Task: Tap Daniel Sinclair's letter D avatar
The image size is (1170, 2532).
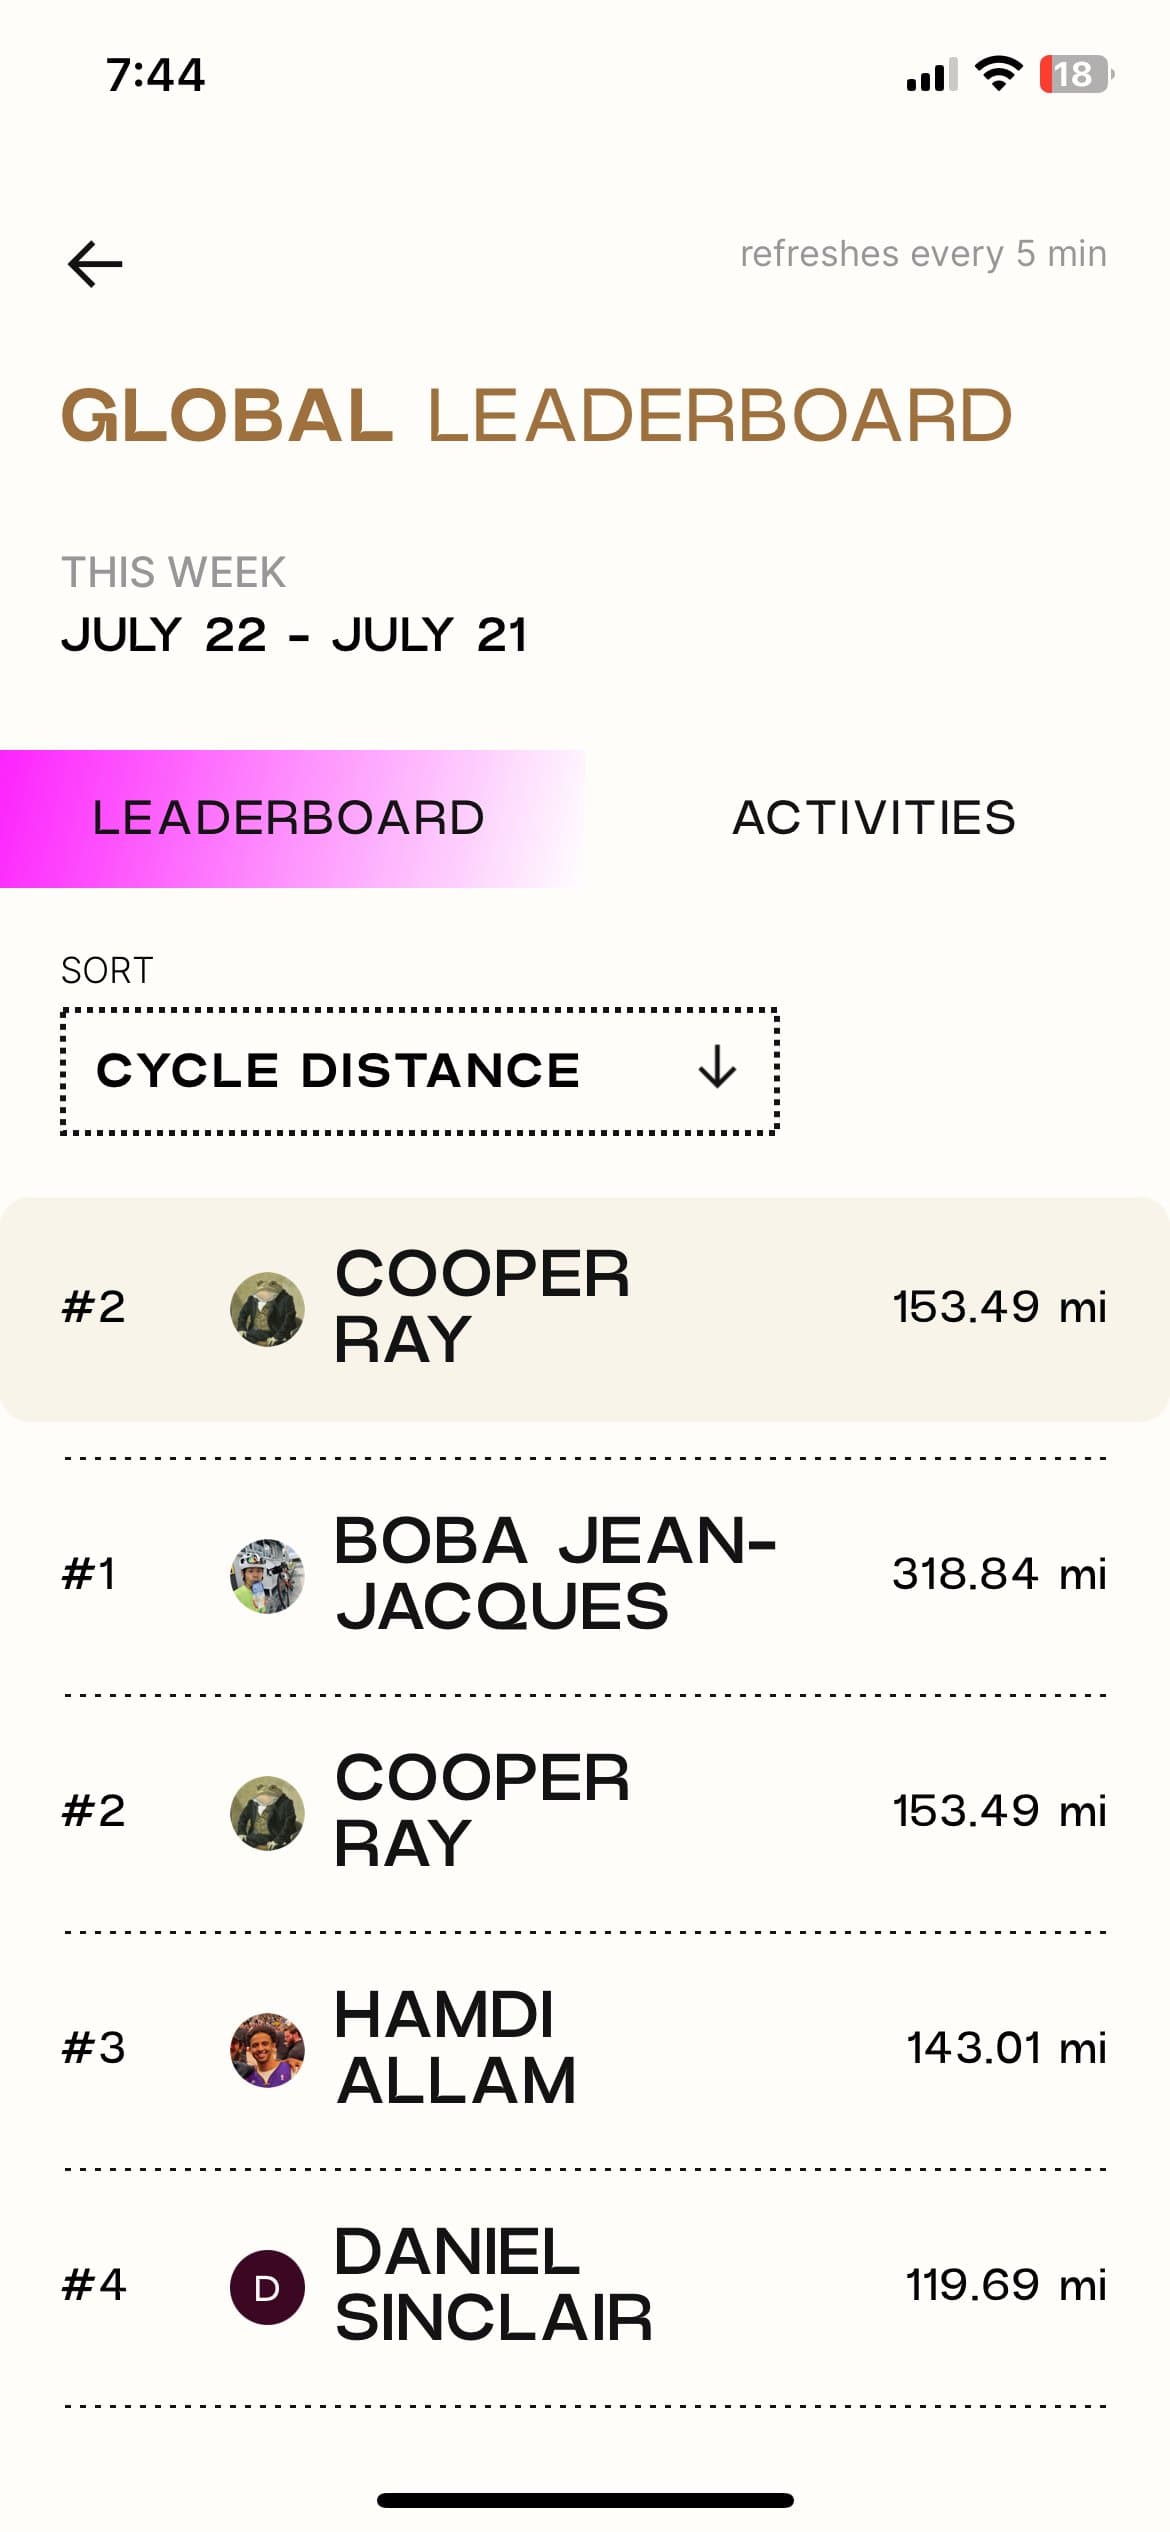Action: [x=267, y=2286]
